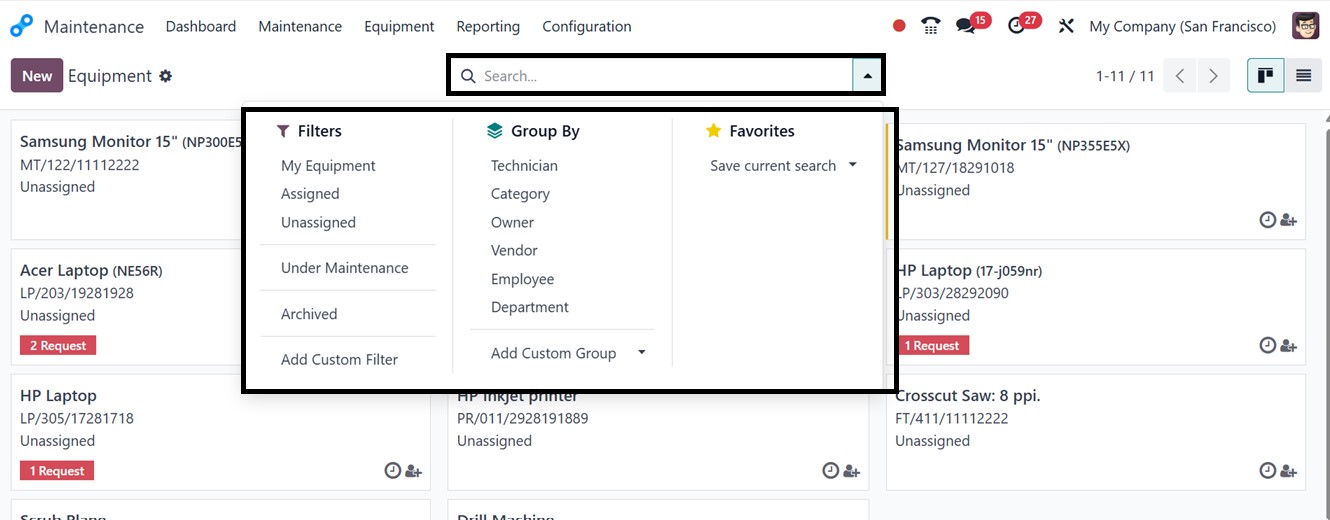Switch to list view

click(1303, 76)
